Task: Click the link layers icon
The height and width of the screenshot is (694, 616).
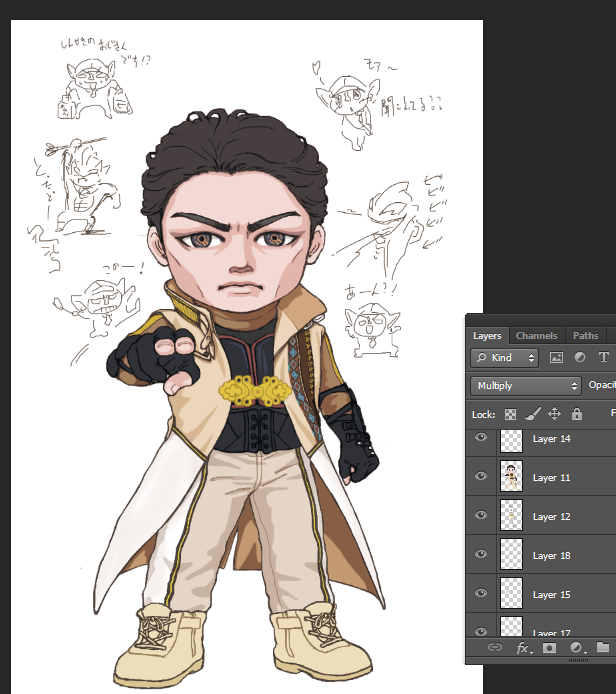Action: [495, 648]
